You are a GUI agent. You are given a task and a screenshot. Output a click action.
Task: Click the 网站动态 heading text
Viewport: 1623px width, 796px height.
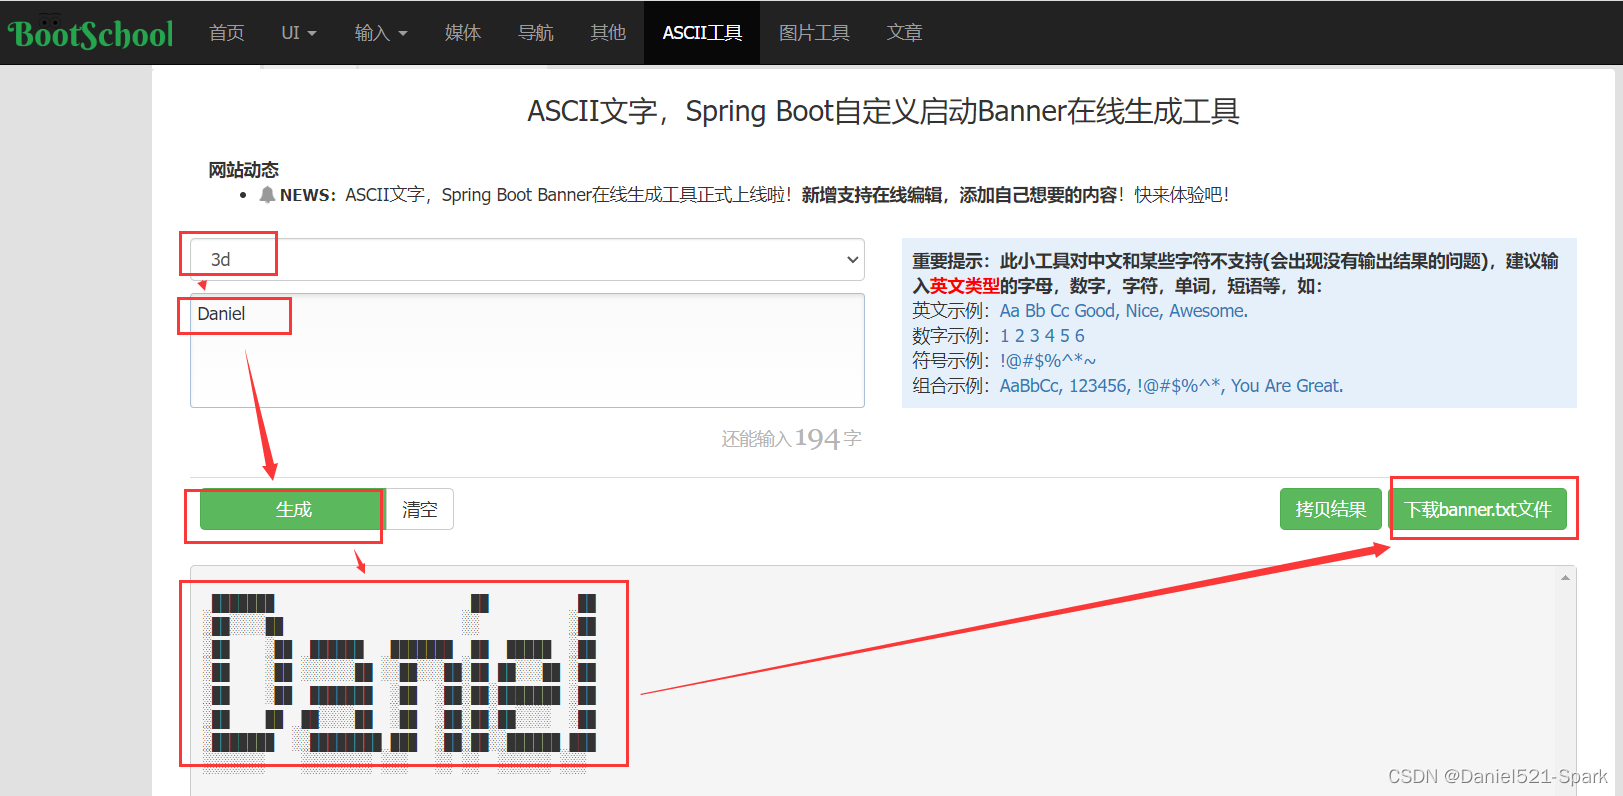tap(243, 170)
